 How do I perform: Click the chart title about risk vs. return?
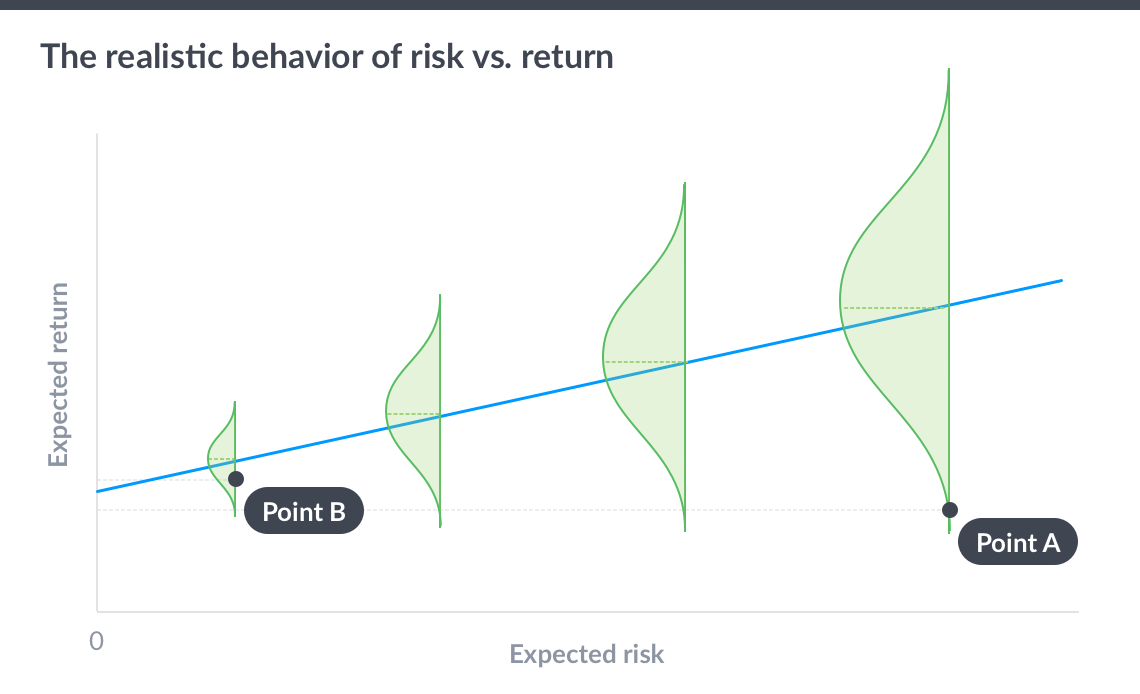(326, 56)
